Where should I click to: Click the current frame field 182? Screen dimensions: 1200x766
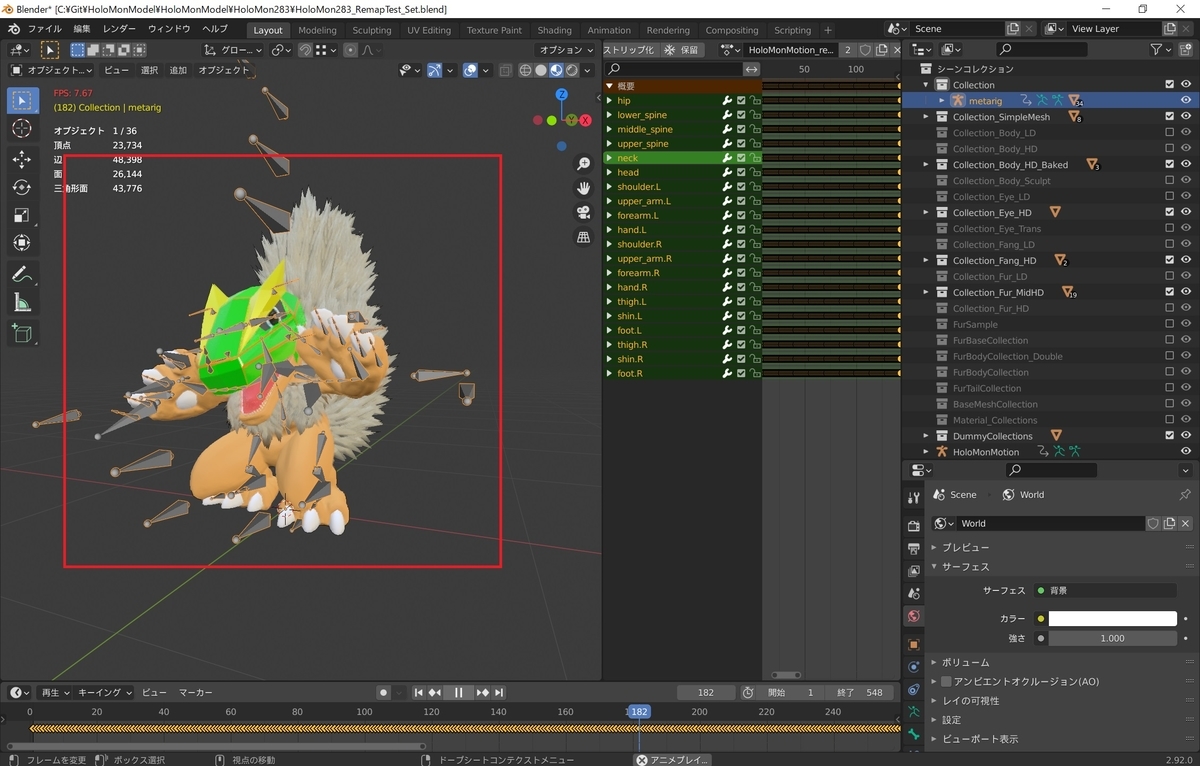[706, 692]
